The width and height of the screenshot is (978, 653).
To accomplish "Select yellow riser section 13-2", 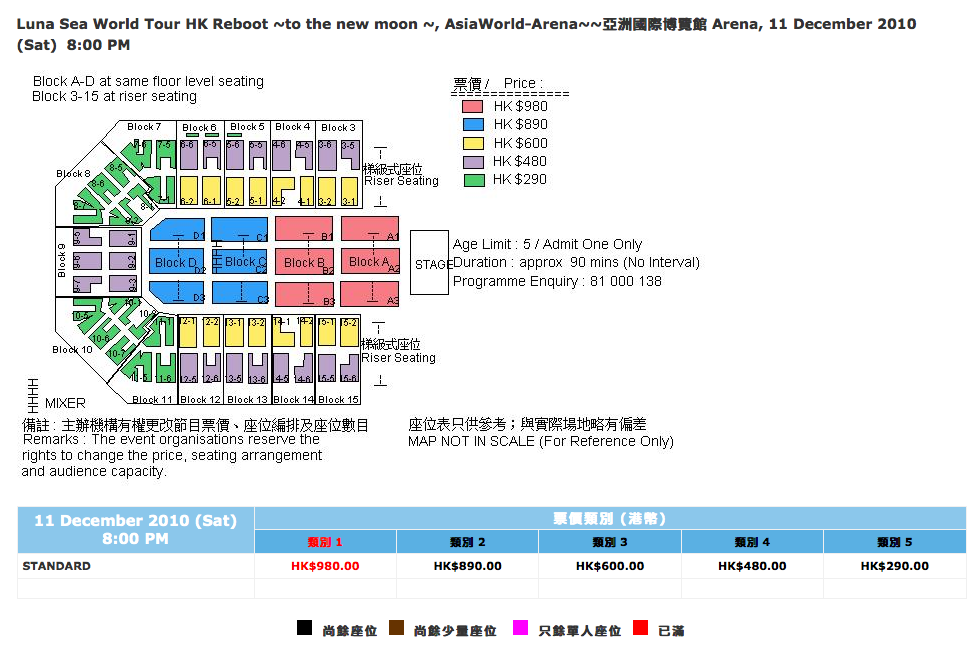I will click(x=257, y=332).
